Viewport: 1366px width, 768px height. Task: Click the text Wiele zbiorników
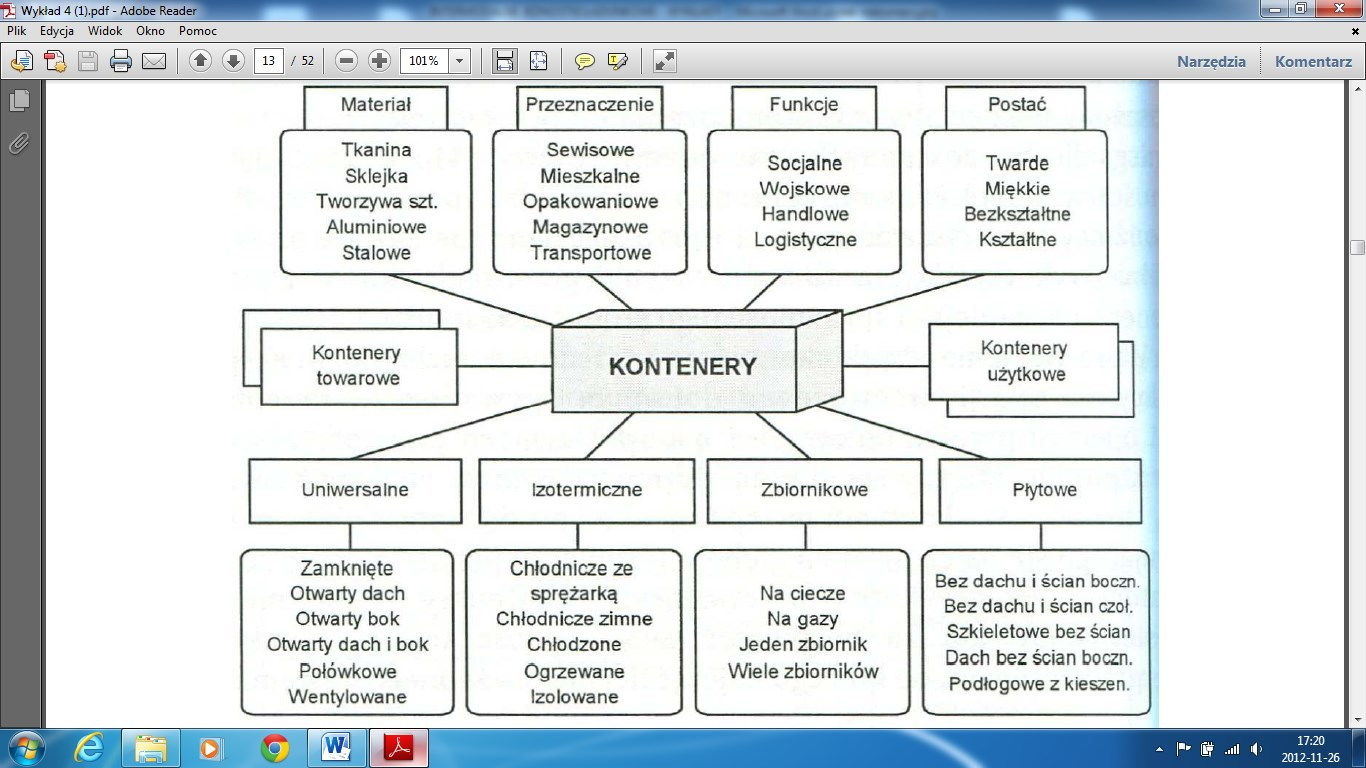point(803,671)
